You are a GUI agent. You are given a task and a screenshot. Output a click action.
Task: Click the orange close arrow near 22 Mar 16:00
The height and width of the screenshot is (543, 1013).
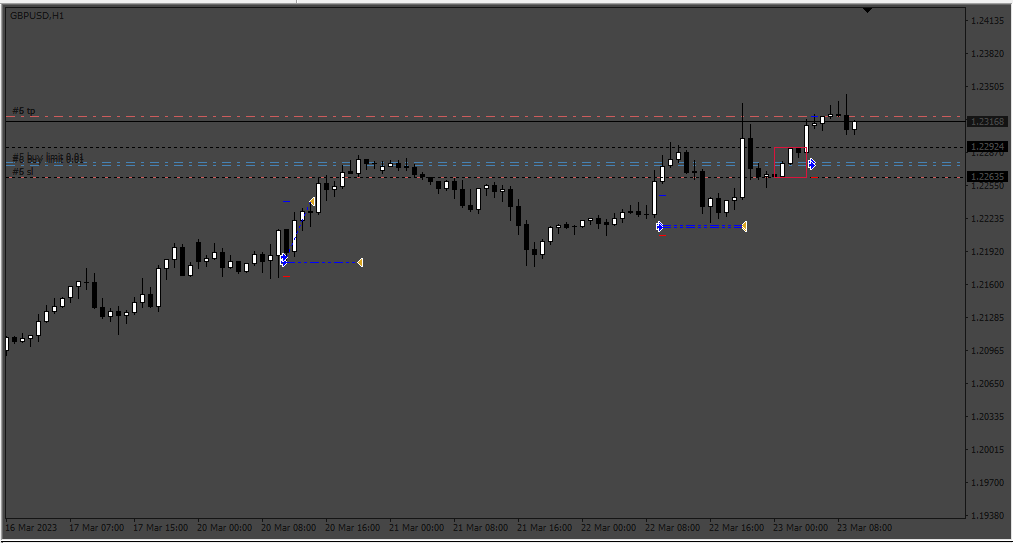point(744,226)
